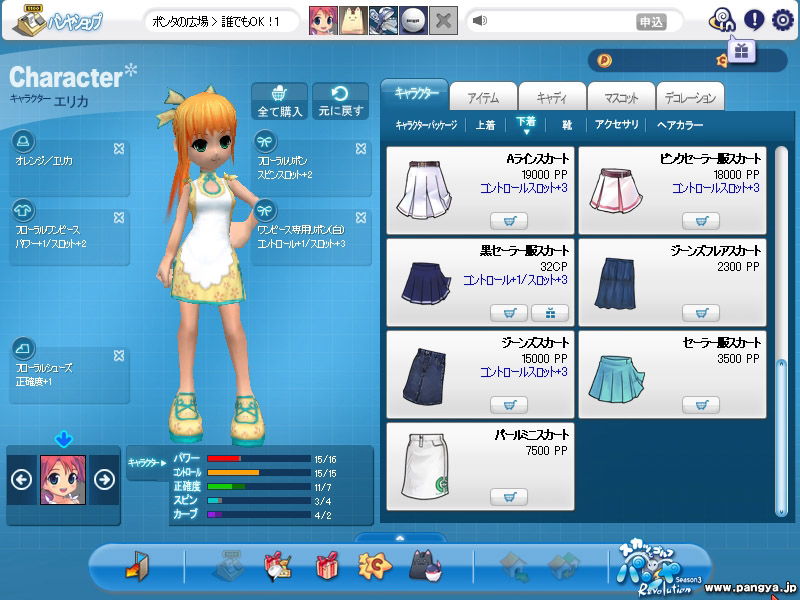
Task: Click the golf ball icon in top bar
Action: [413, 20]
